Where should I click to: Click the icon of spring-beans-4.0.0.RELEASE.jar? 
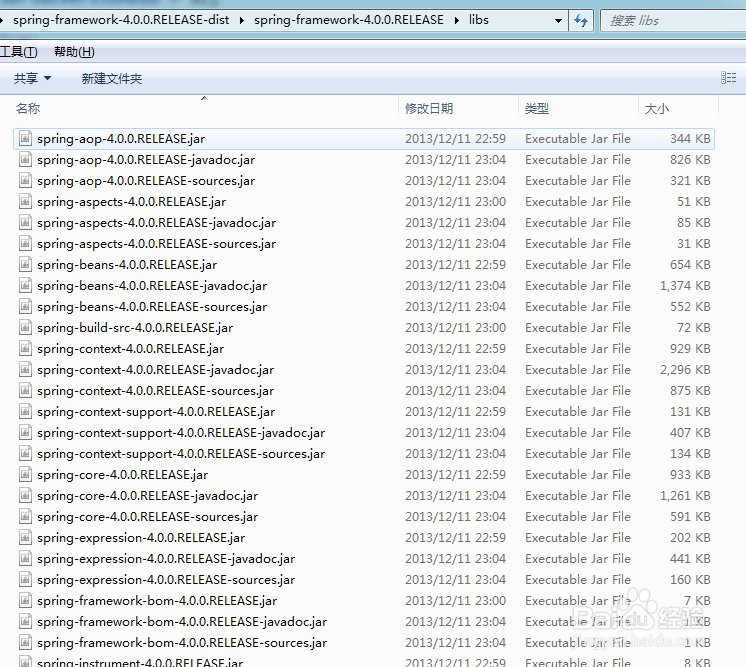pos(25,264)
